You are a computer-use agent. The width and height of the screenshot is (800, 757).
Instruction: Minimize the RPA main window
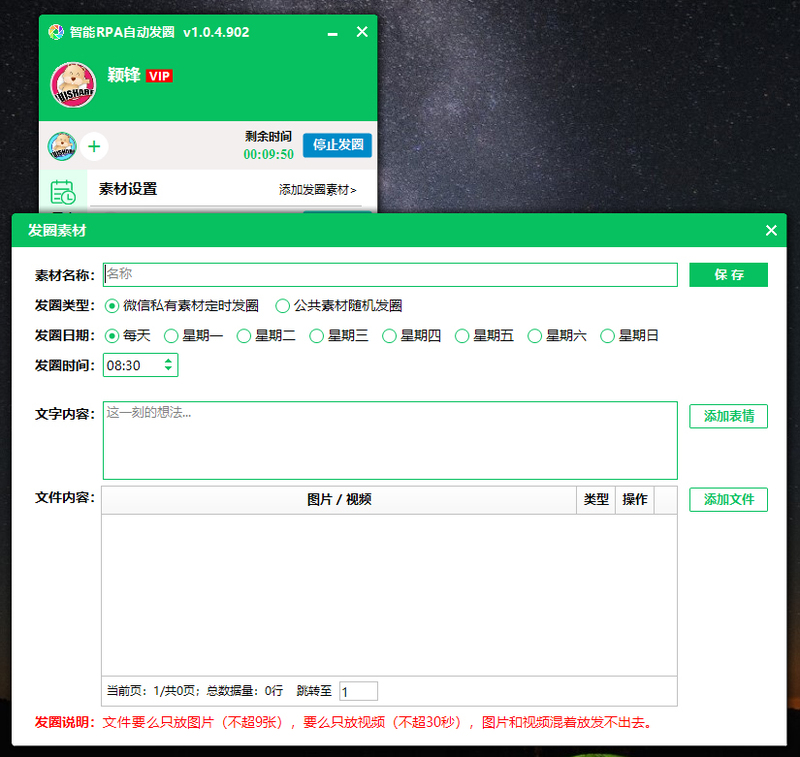(x=332, y=32)
